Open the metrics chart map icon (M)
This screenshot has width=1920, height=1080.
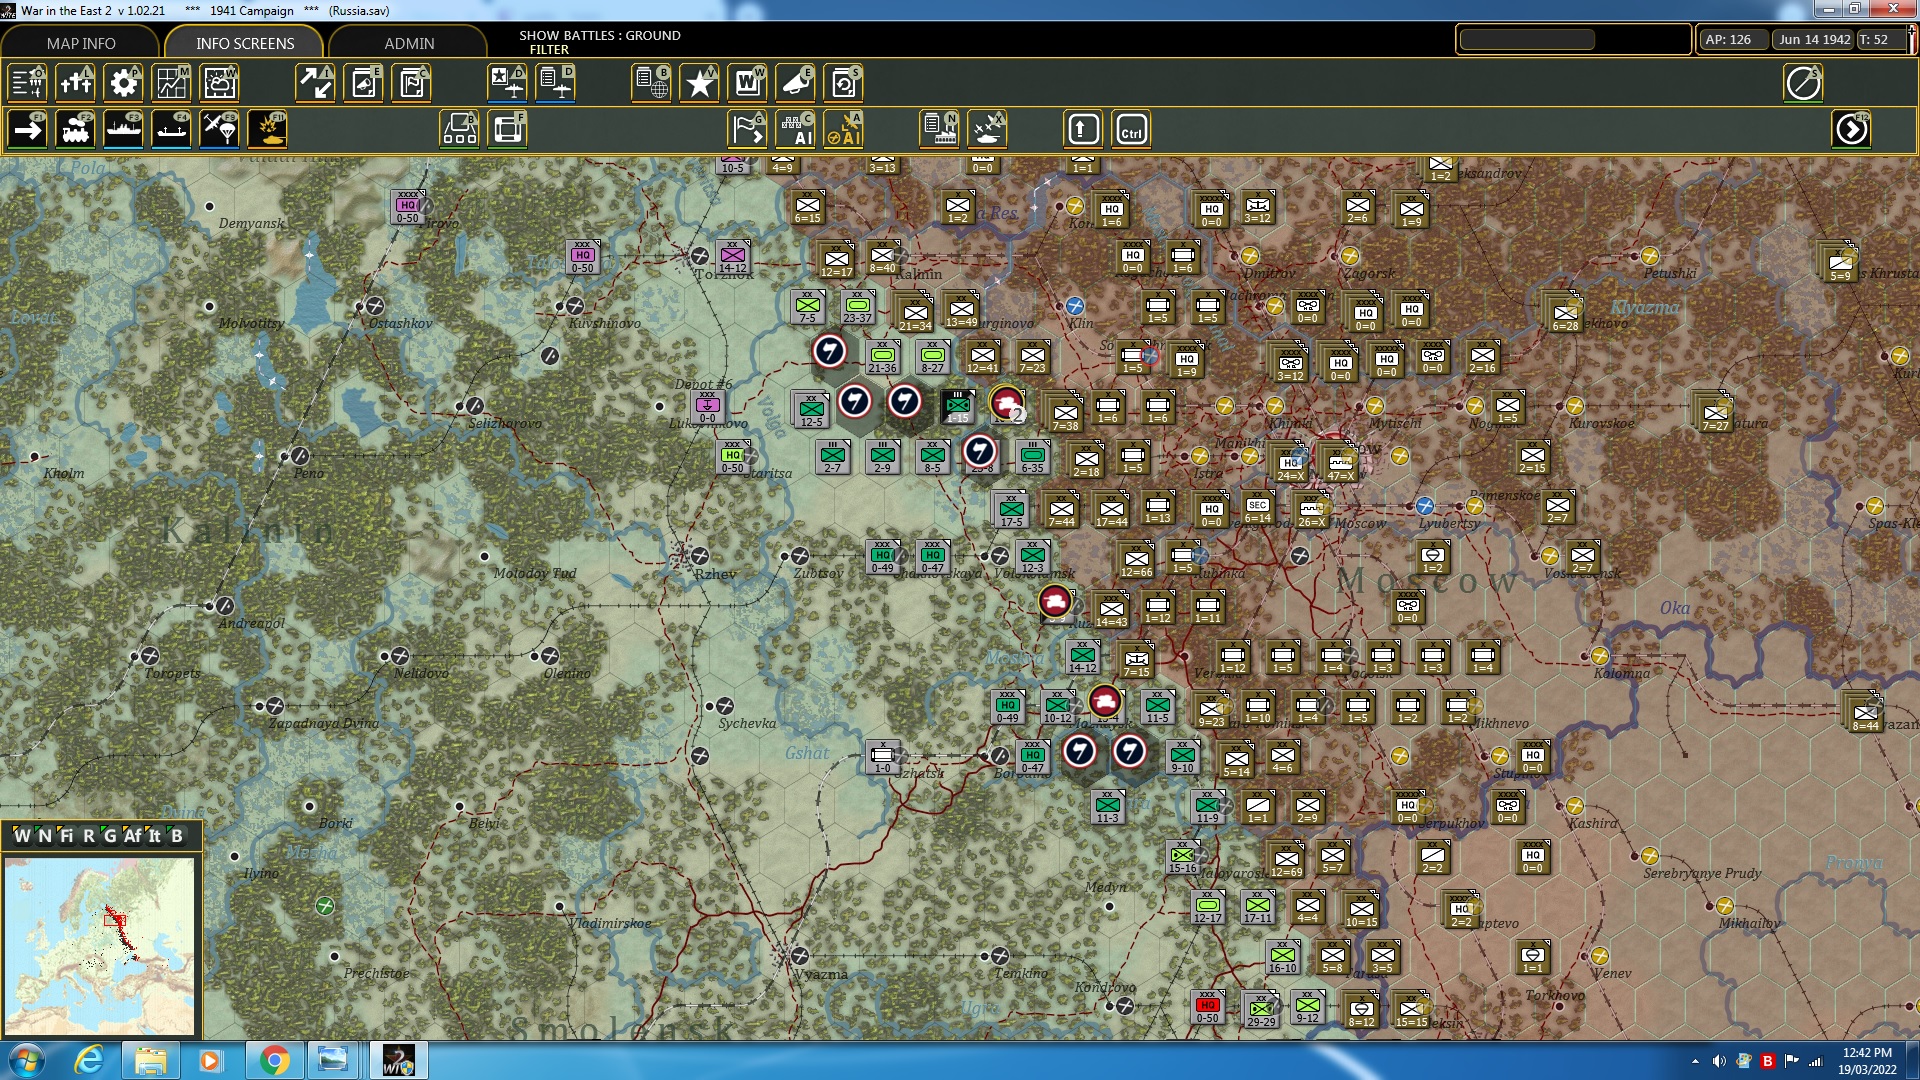pos(171,83)
